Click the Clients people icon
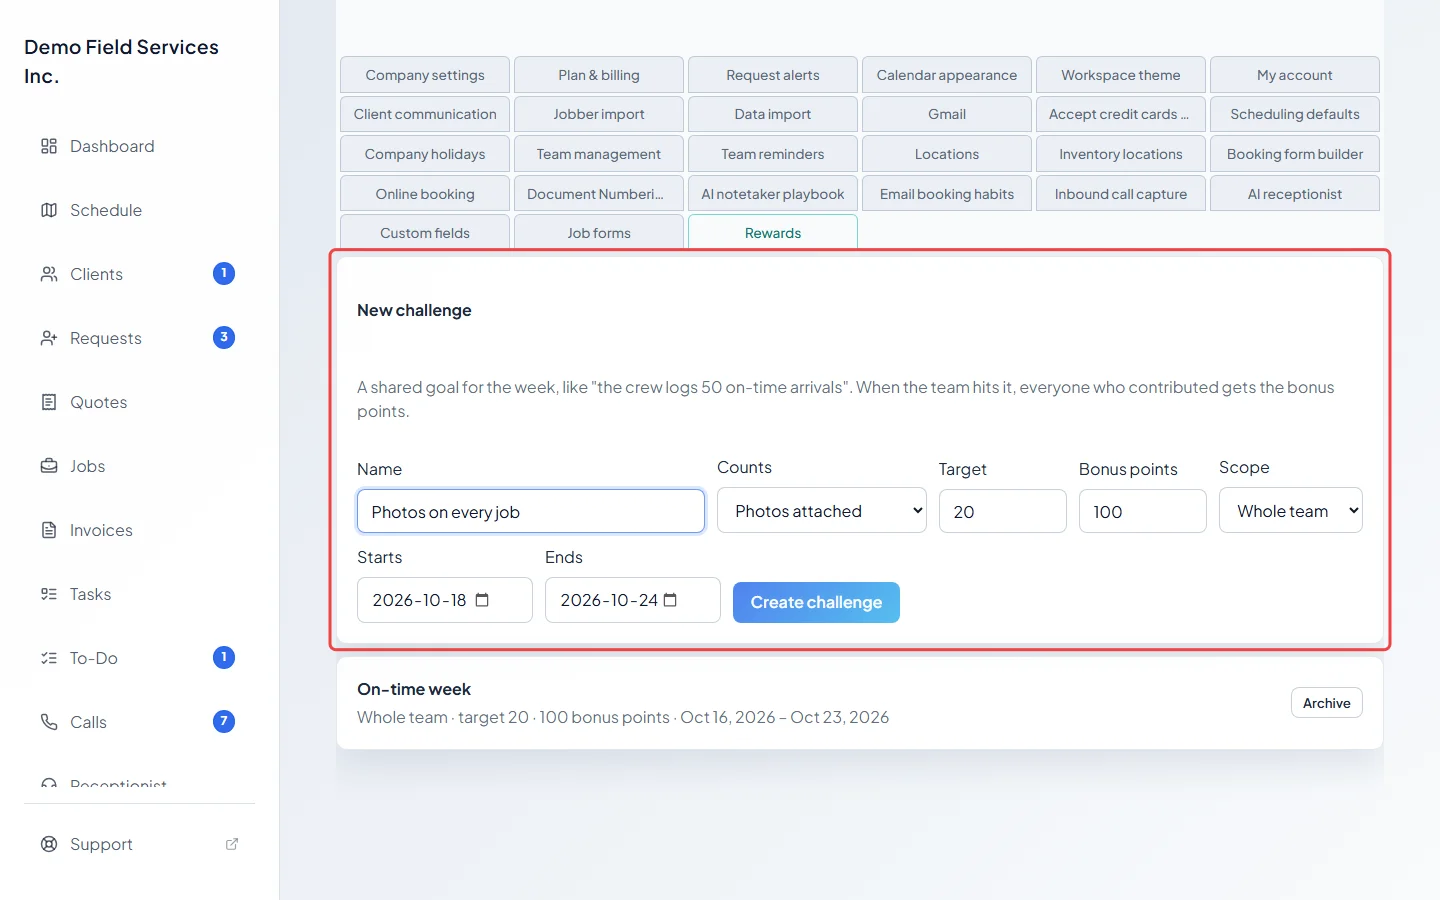The height and width of the screenshot is (900, 1440). tap(49, 274)
